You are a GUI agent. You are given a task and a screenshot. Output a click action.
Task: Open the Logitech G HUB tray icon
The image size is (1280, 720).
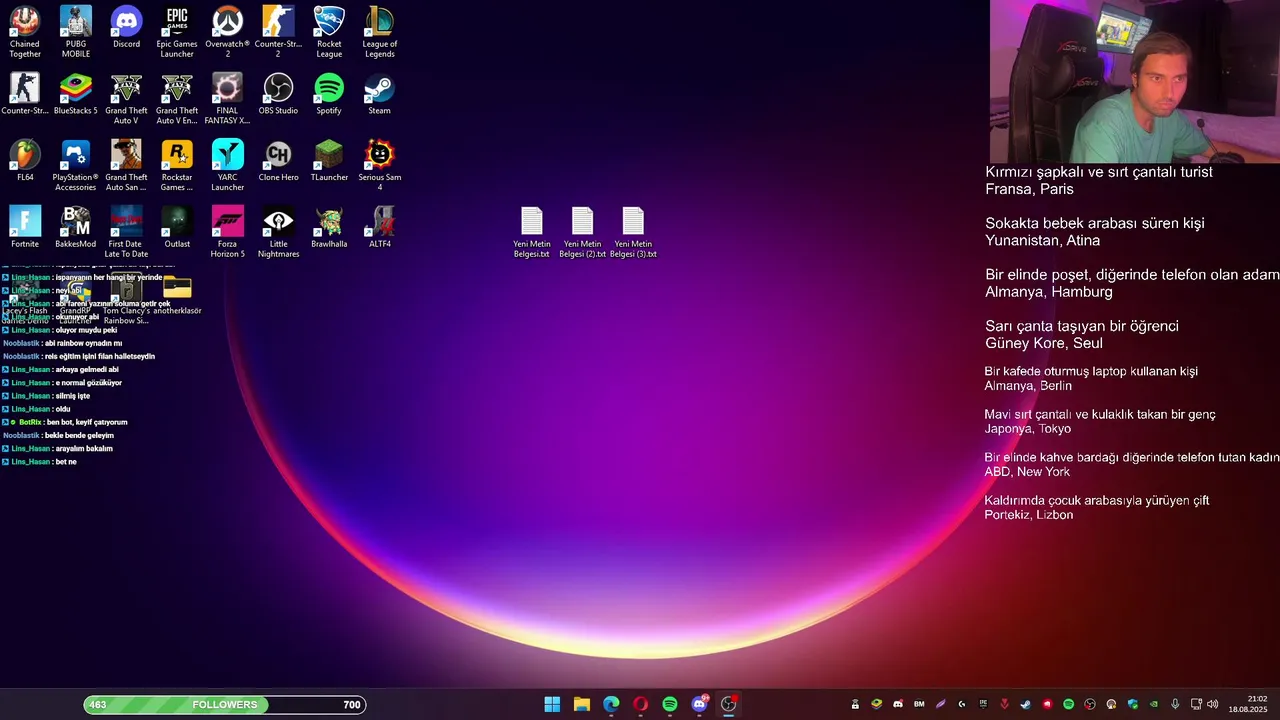tap(962, 704)
